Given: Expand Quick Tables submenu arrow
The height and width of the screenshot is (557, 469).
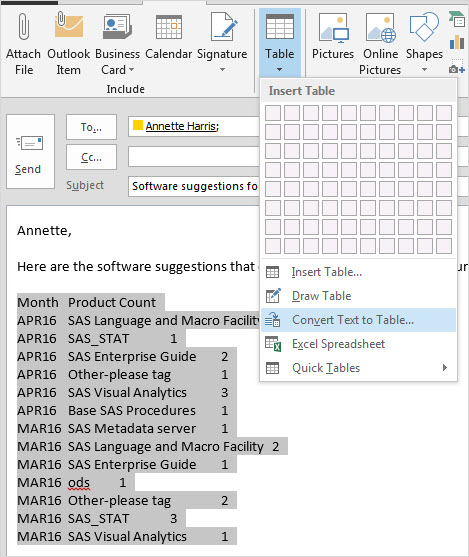Looking at the screenshot, I should (x=445, y=368).
